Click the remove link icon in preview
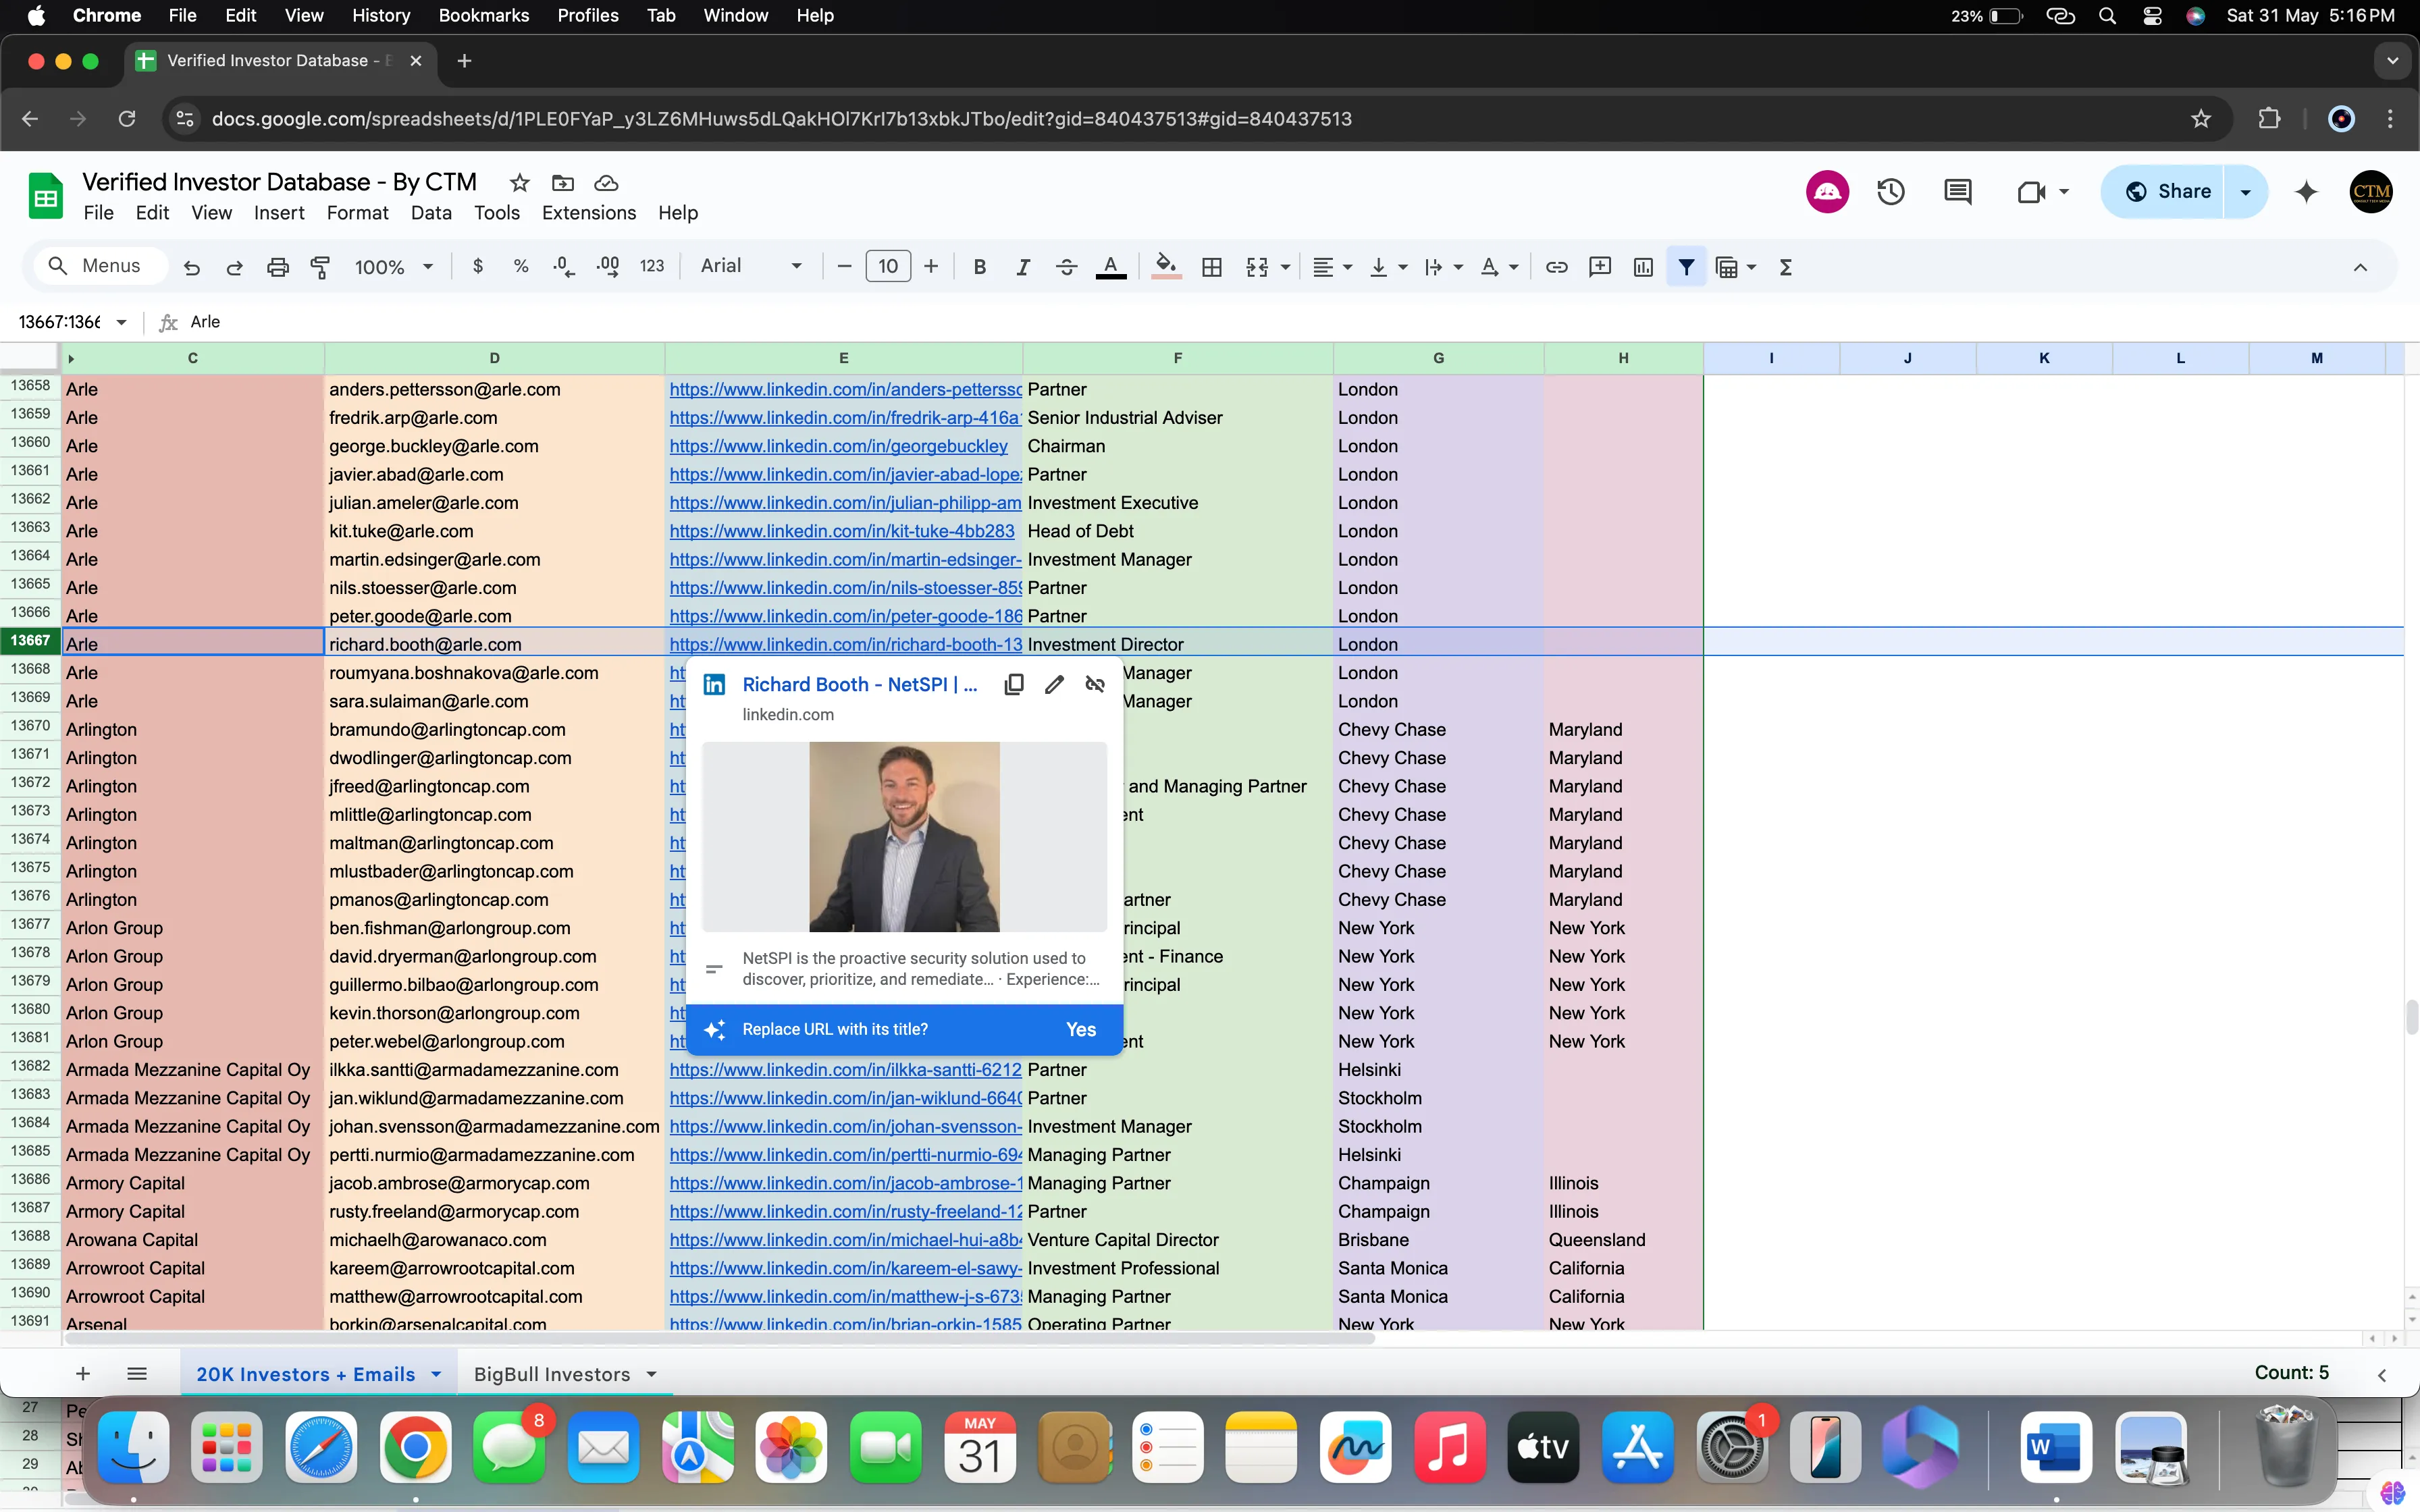The image size is (2420, 1512). [1095, 685]
